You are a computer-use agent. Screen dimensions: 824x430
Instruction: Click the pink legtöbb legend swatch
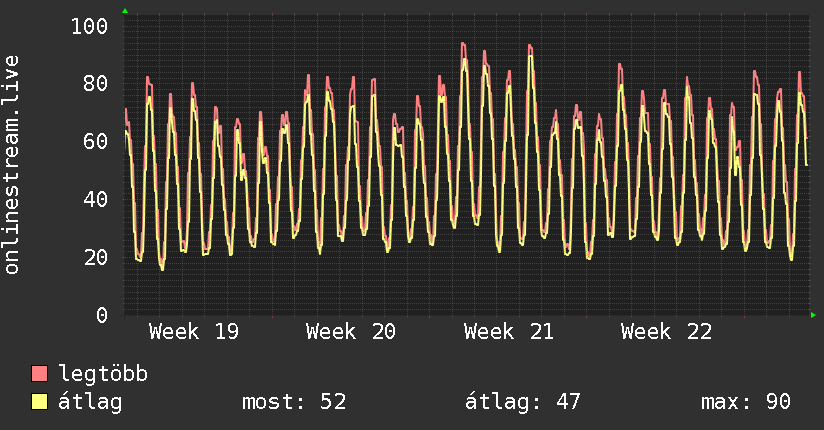[x=39, y=373]
